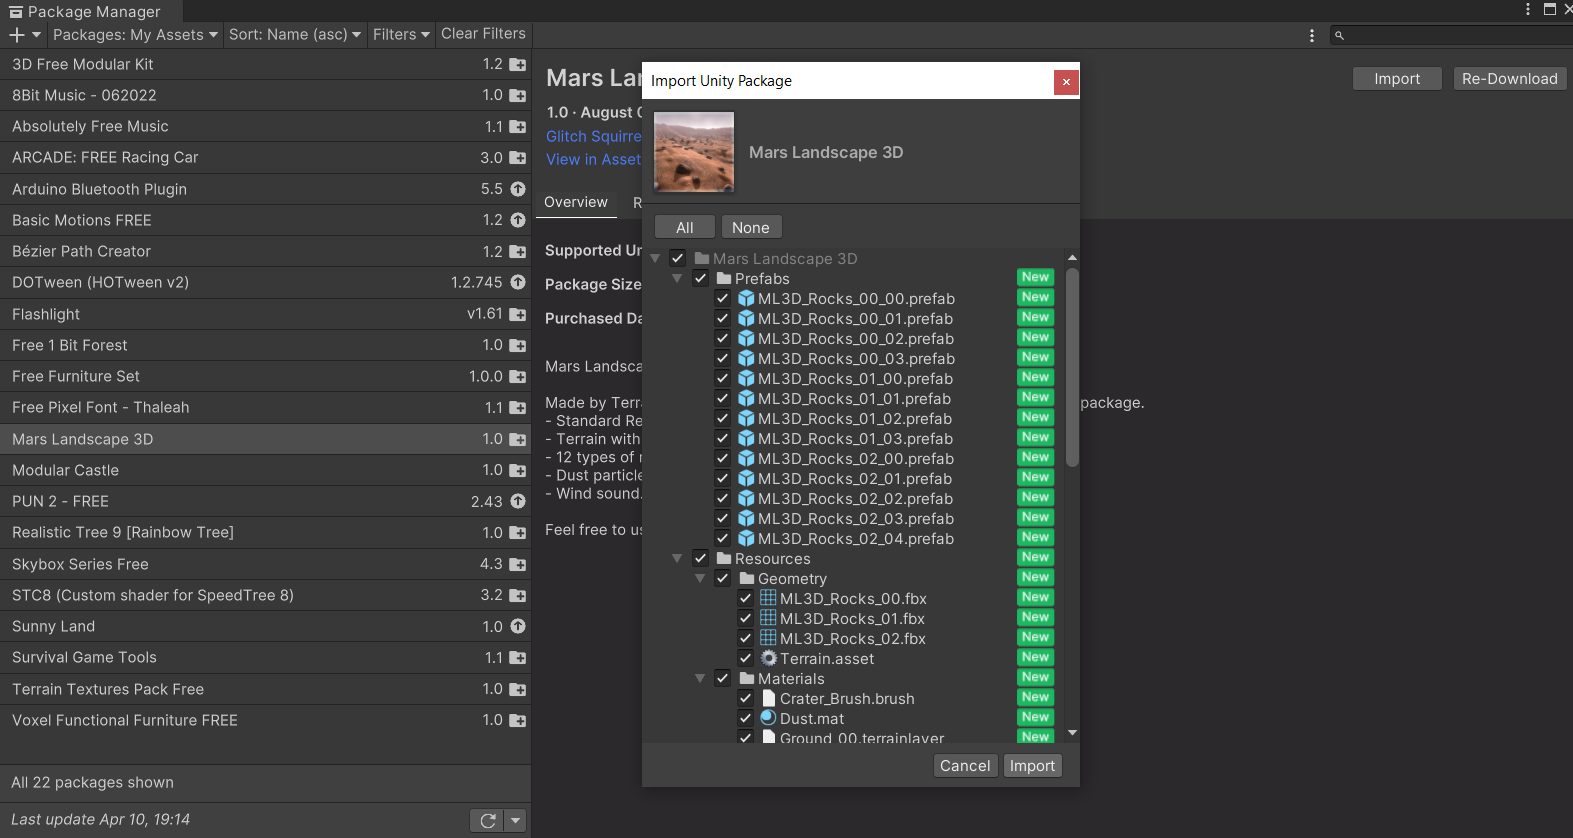Screen dimensions: 1573x838
Task: Click Re-Download button
Action: (1510, 79)
